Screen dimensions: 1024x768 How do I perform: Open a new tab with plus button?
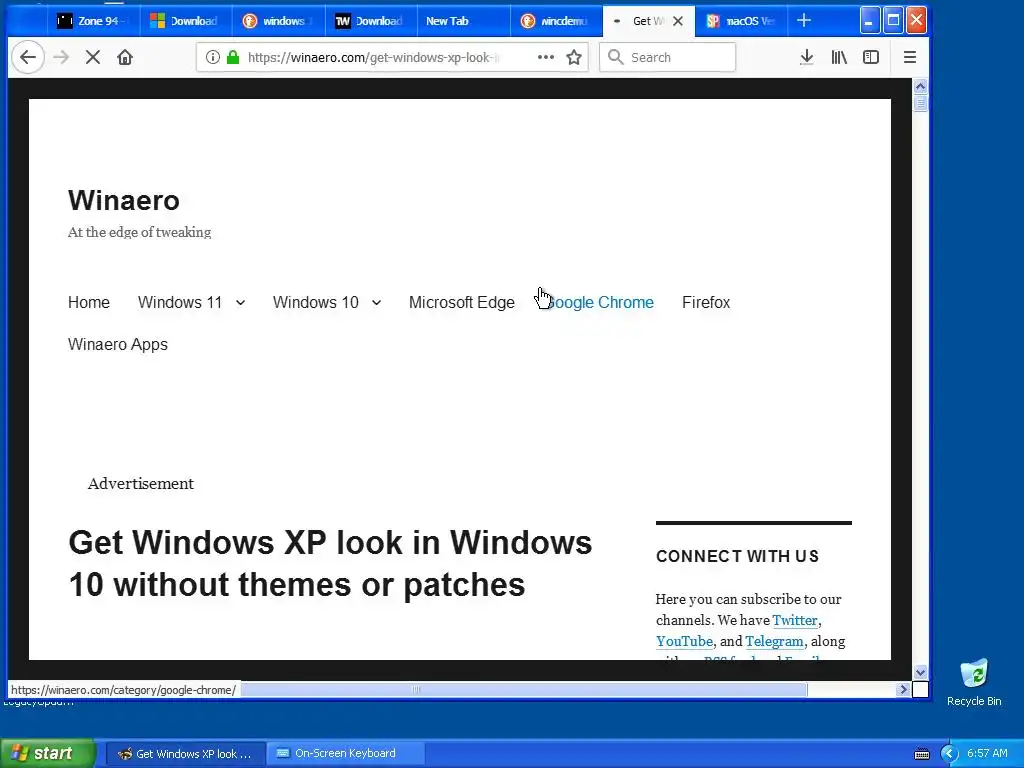[x=804, y=21]
